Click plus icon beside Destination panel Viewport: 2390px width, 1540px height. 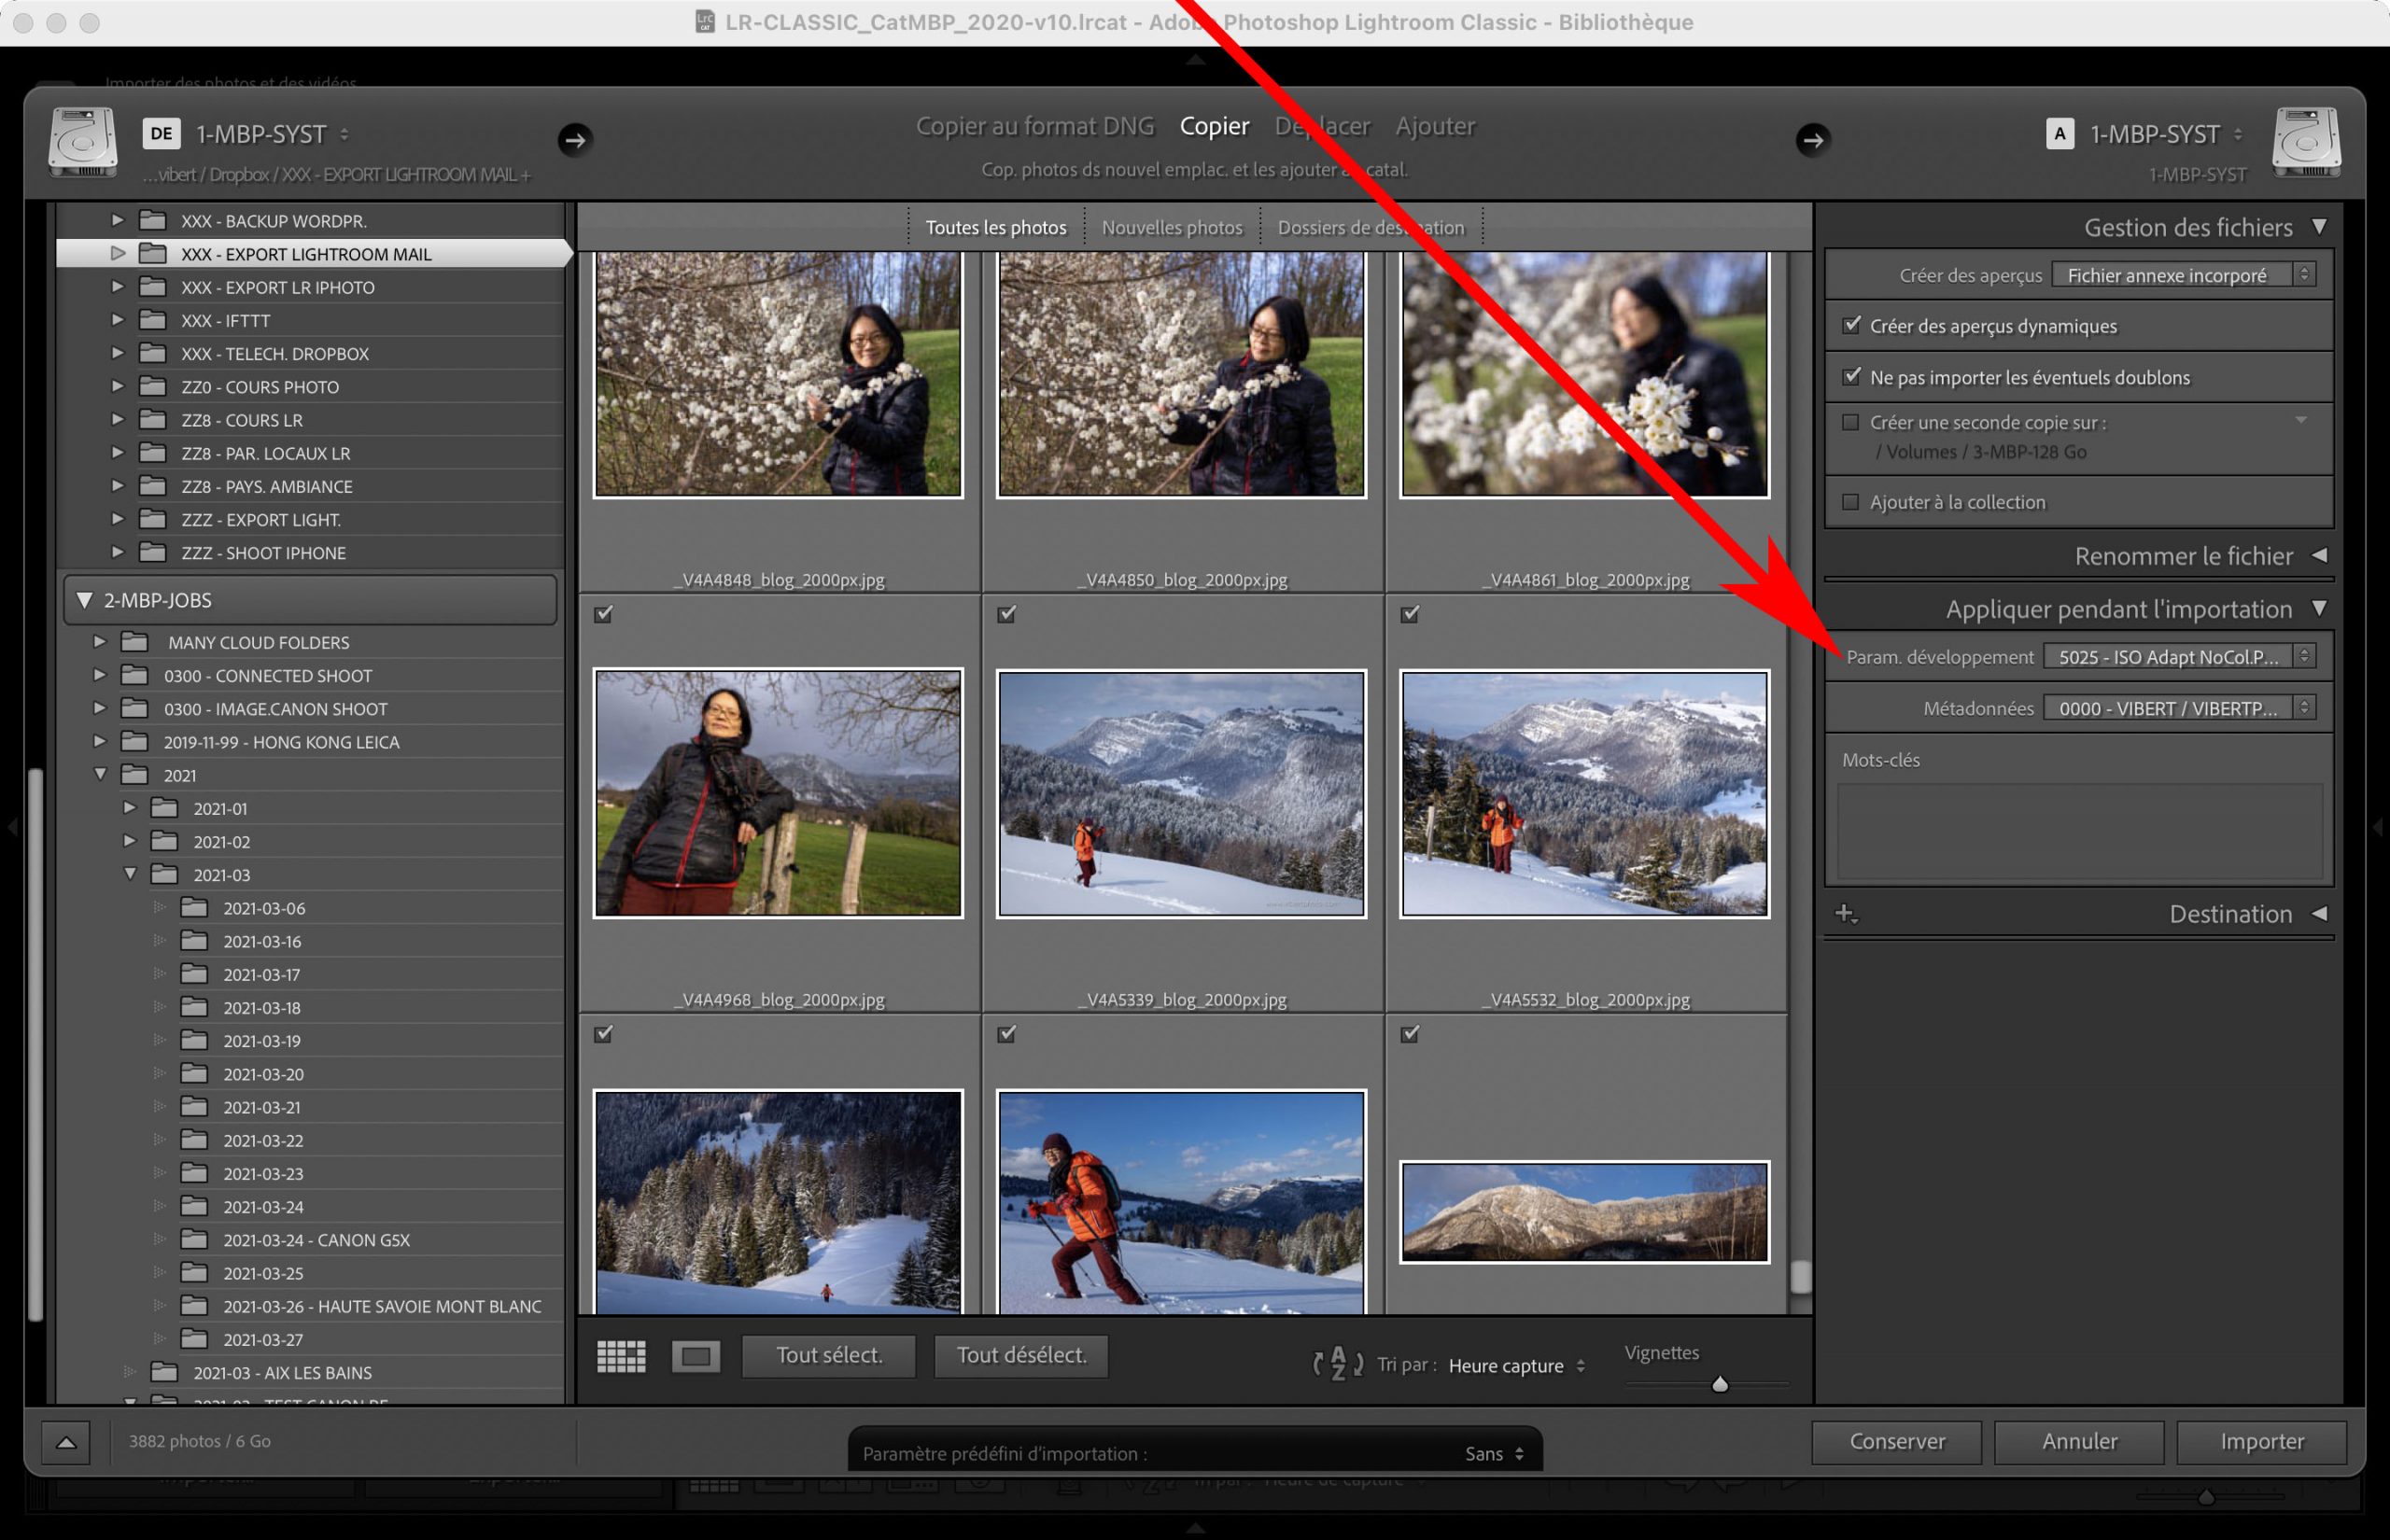click(1845, 914)
